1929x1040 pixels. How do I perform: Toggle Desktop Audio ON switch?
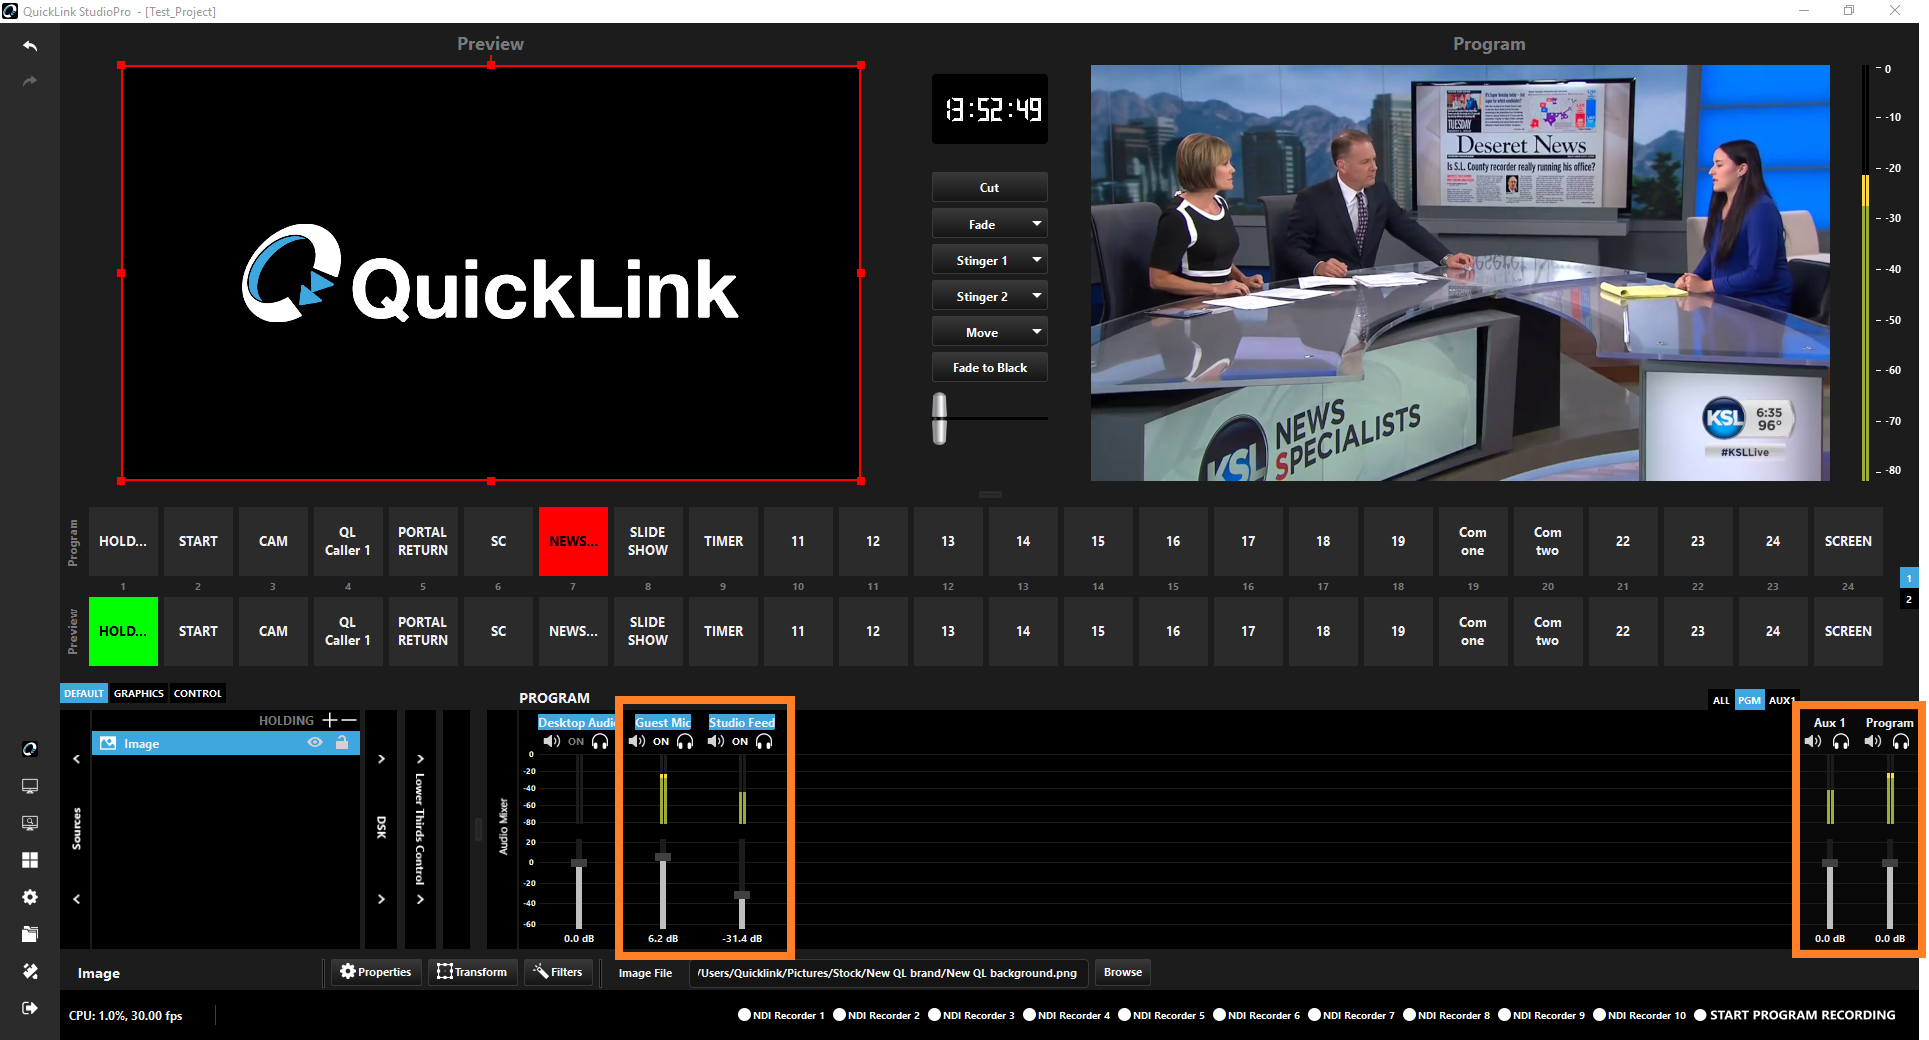(x=576, y=742)
